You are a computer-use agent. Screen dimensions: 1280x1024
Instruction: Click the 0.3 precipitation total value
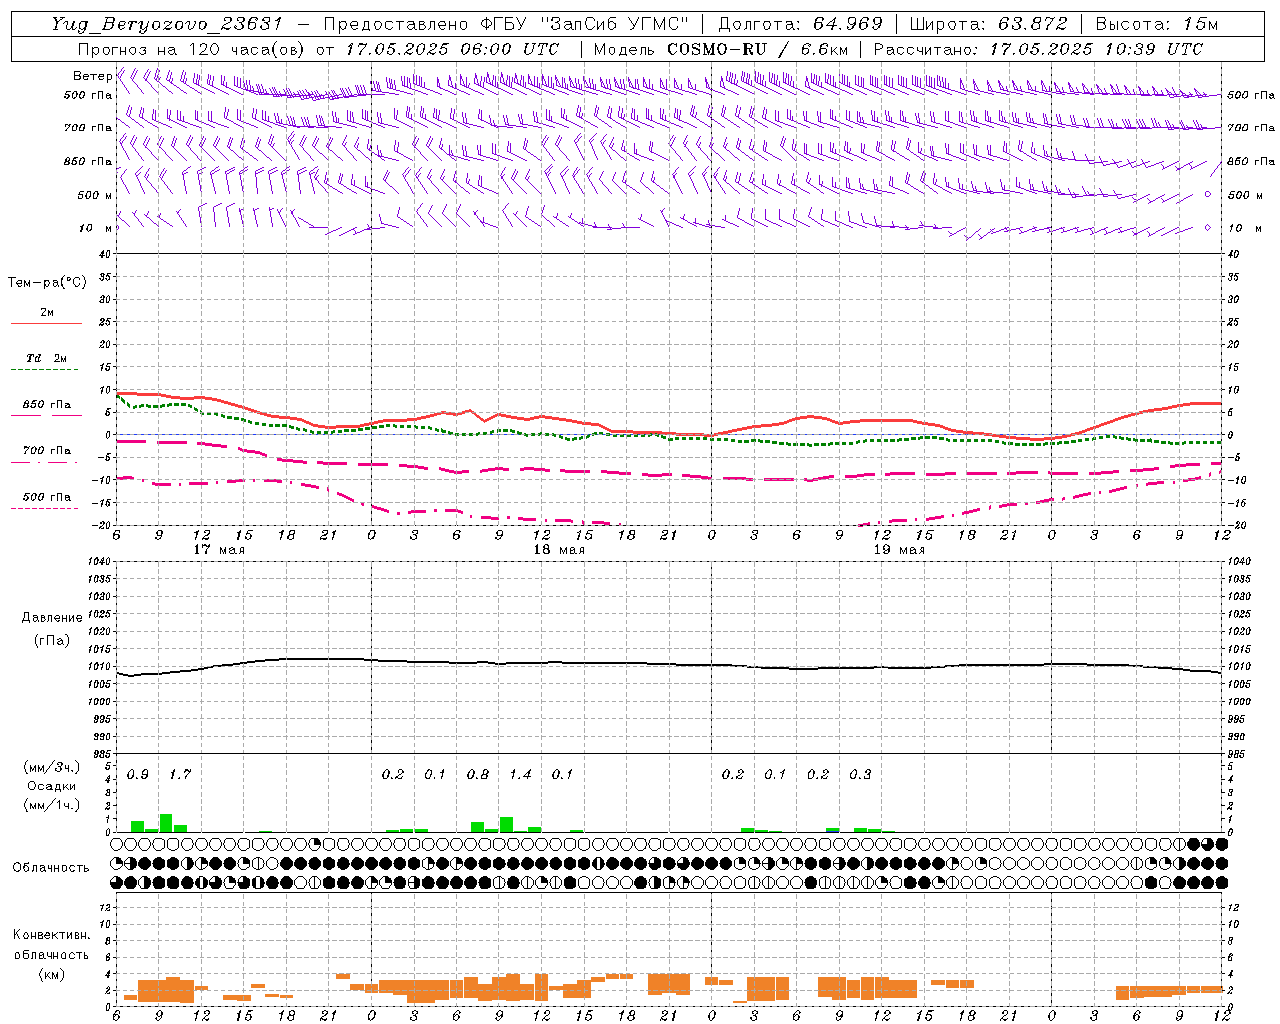coord(860,774)
